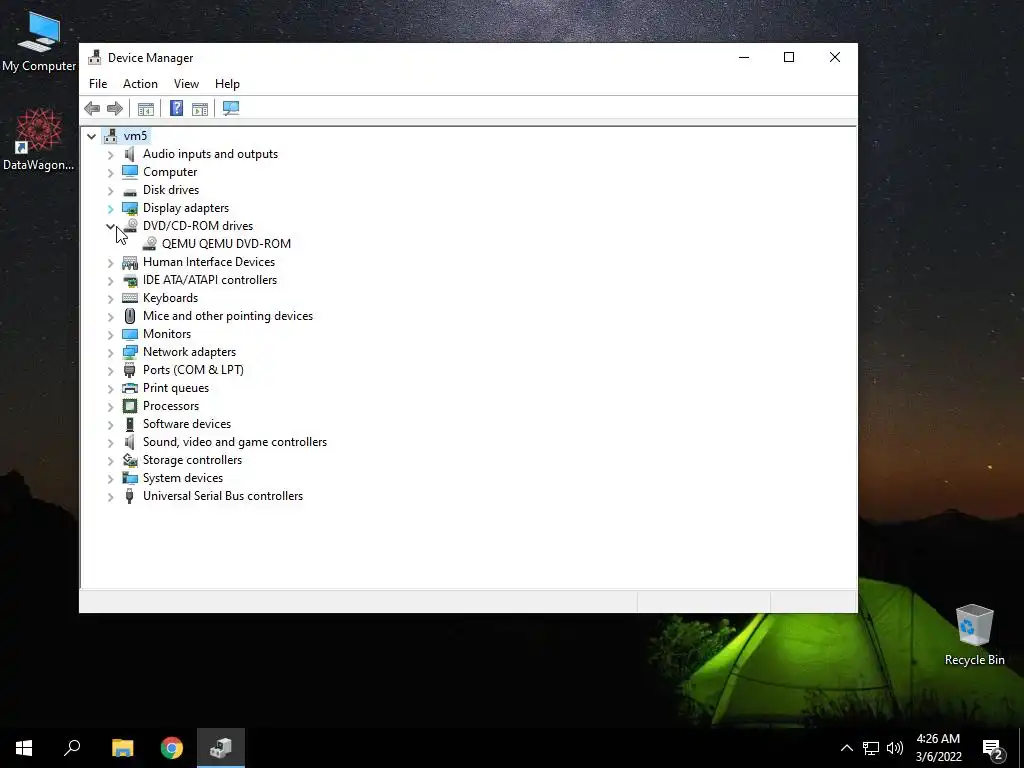
Task: Click the Display adapters icon
Action: [130, 208]
